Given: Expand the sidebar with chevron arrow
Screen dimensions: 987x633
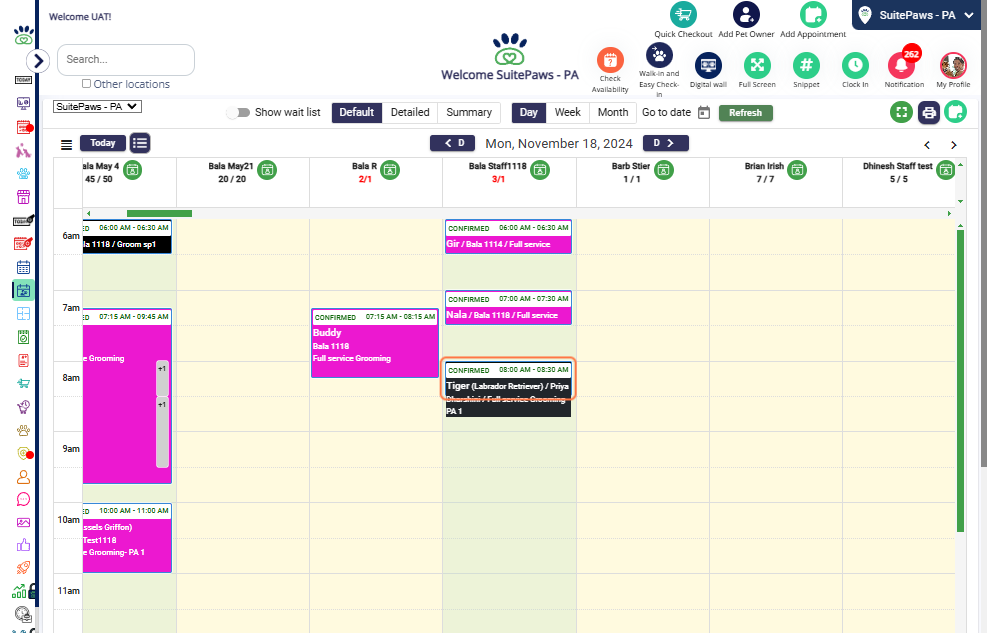Looking at the screenshot, I should pos(38,60).
